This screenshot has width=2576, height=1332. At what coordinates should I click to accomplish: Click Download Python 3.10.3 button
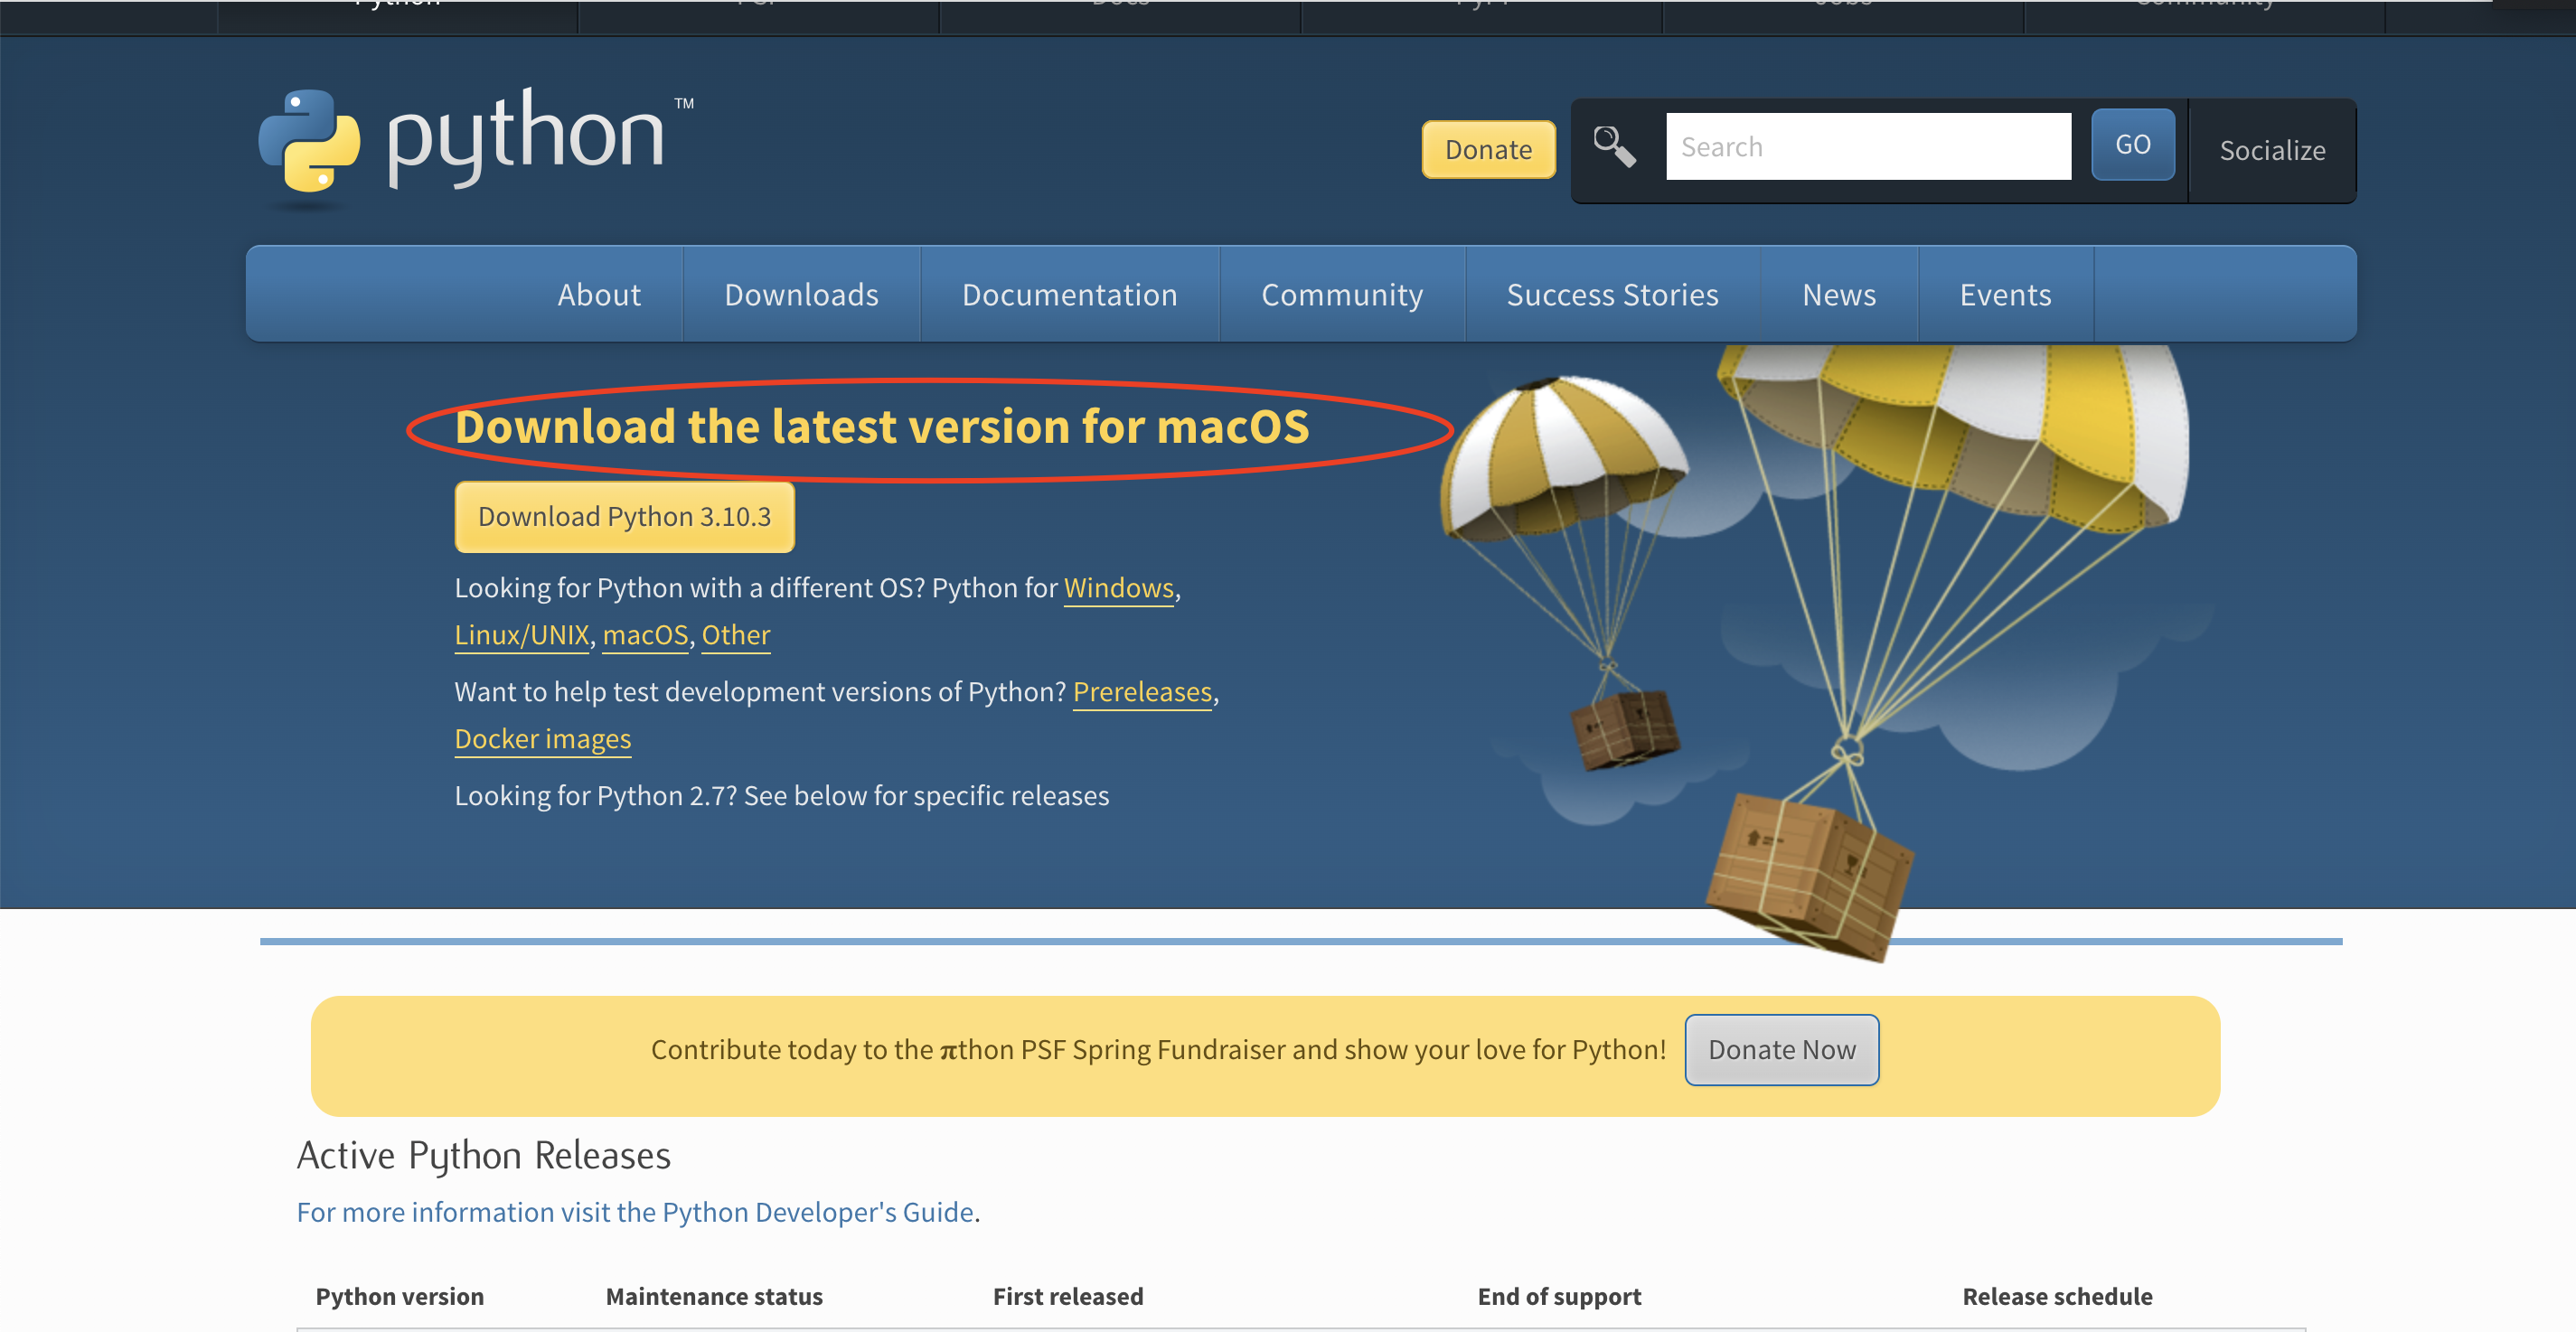[x=624, y=517]
